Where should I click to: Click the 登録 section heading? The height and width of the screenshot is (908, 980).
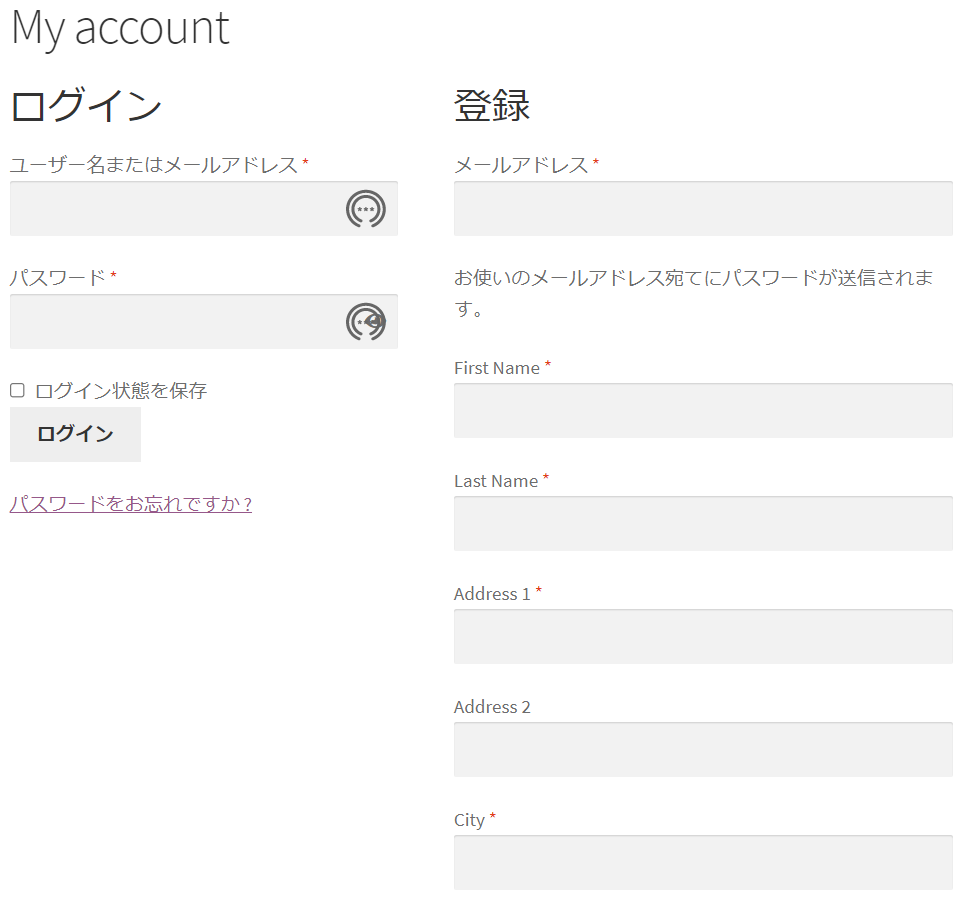coord(492,105)
